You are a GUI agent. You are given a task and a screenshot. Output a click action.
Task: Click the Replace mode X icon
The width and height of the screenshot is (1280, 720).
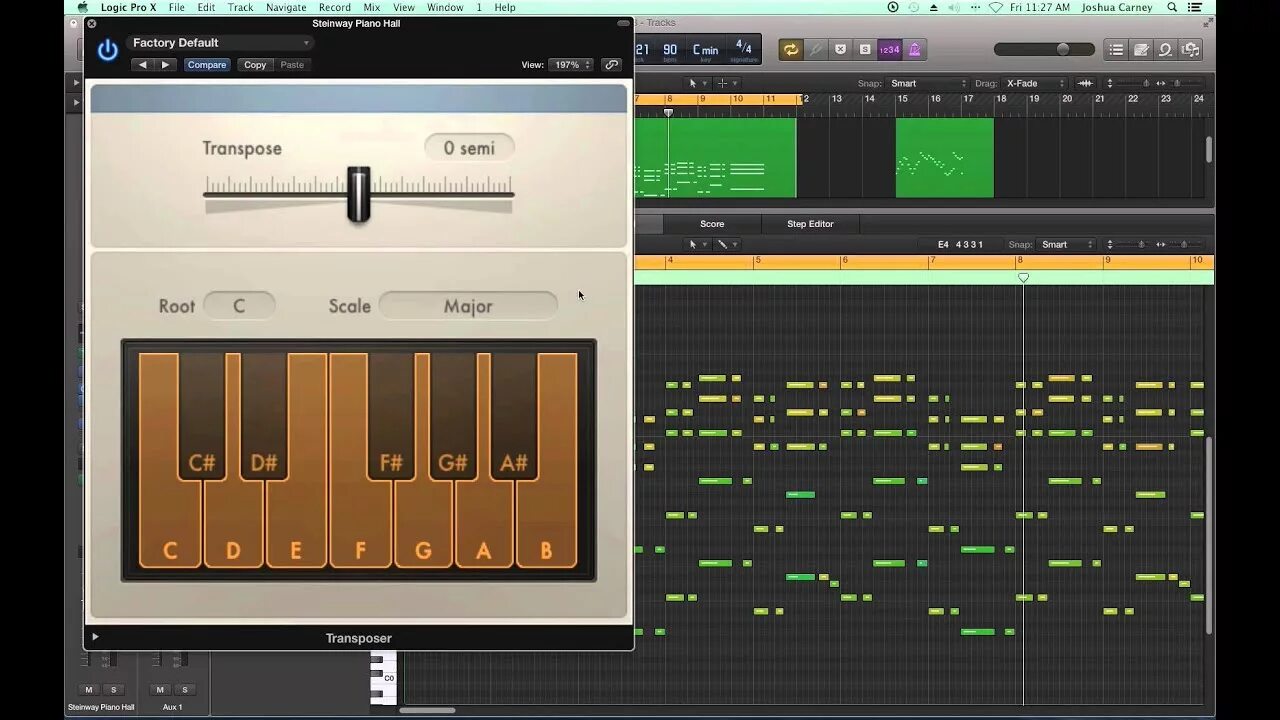(840, 49)
